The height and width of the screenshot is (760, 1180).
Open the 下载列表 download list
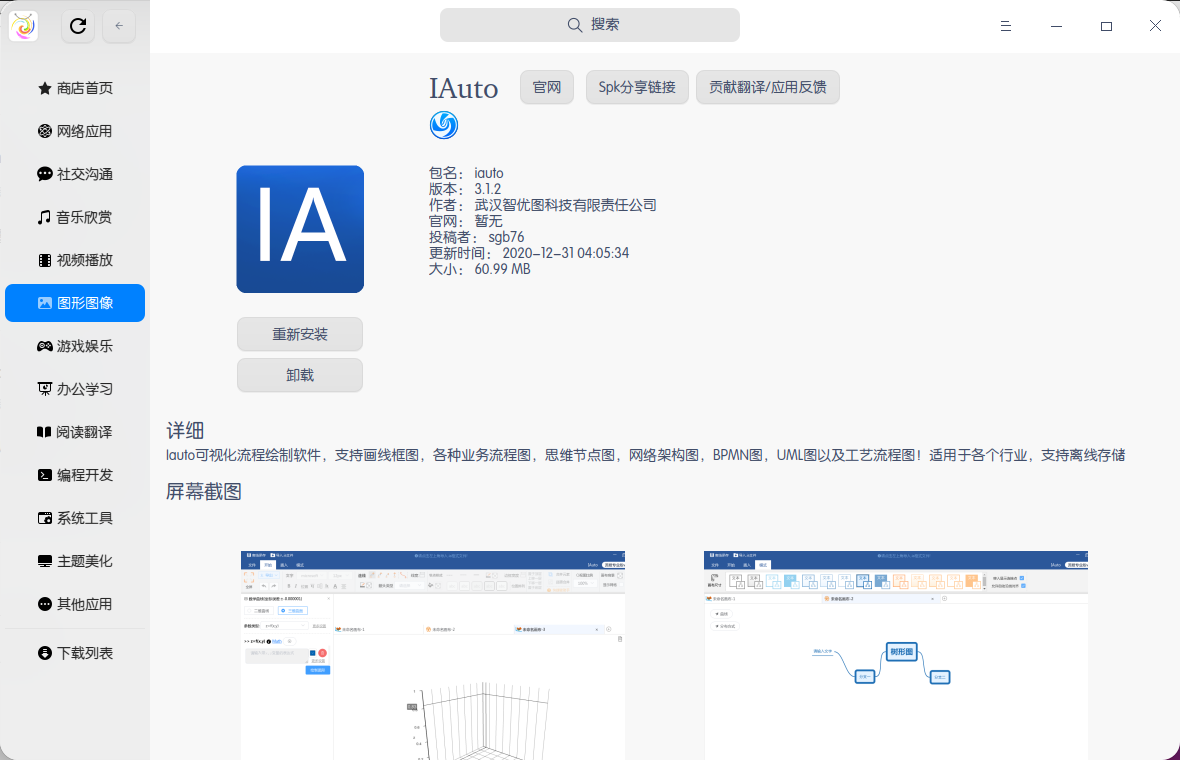pyautogui.click(x=75, y=653)
